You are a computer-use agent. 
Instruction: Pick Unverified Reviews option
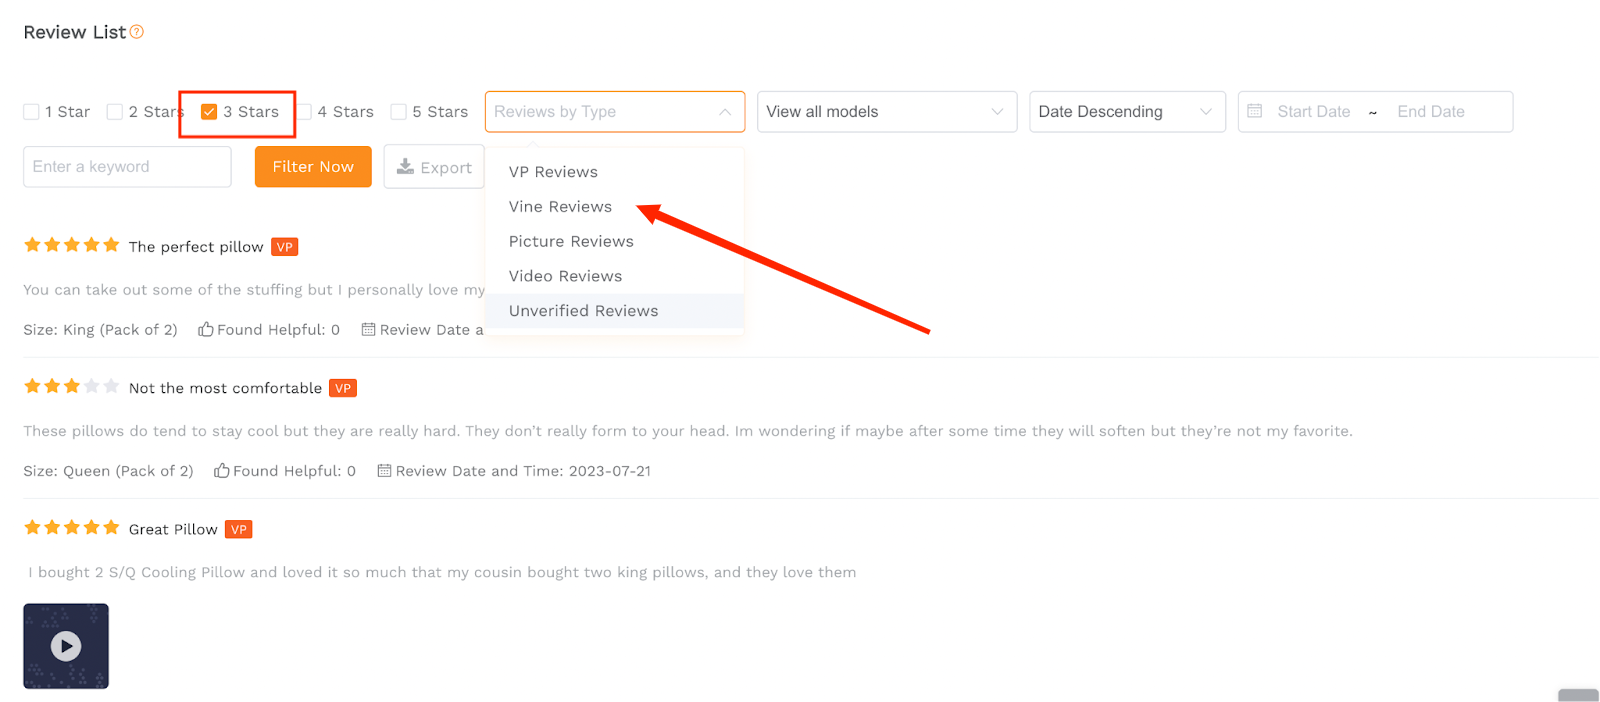coord(615,311)
